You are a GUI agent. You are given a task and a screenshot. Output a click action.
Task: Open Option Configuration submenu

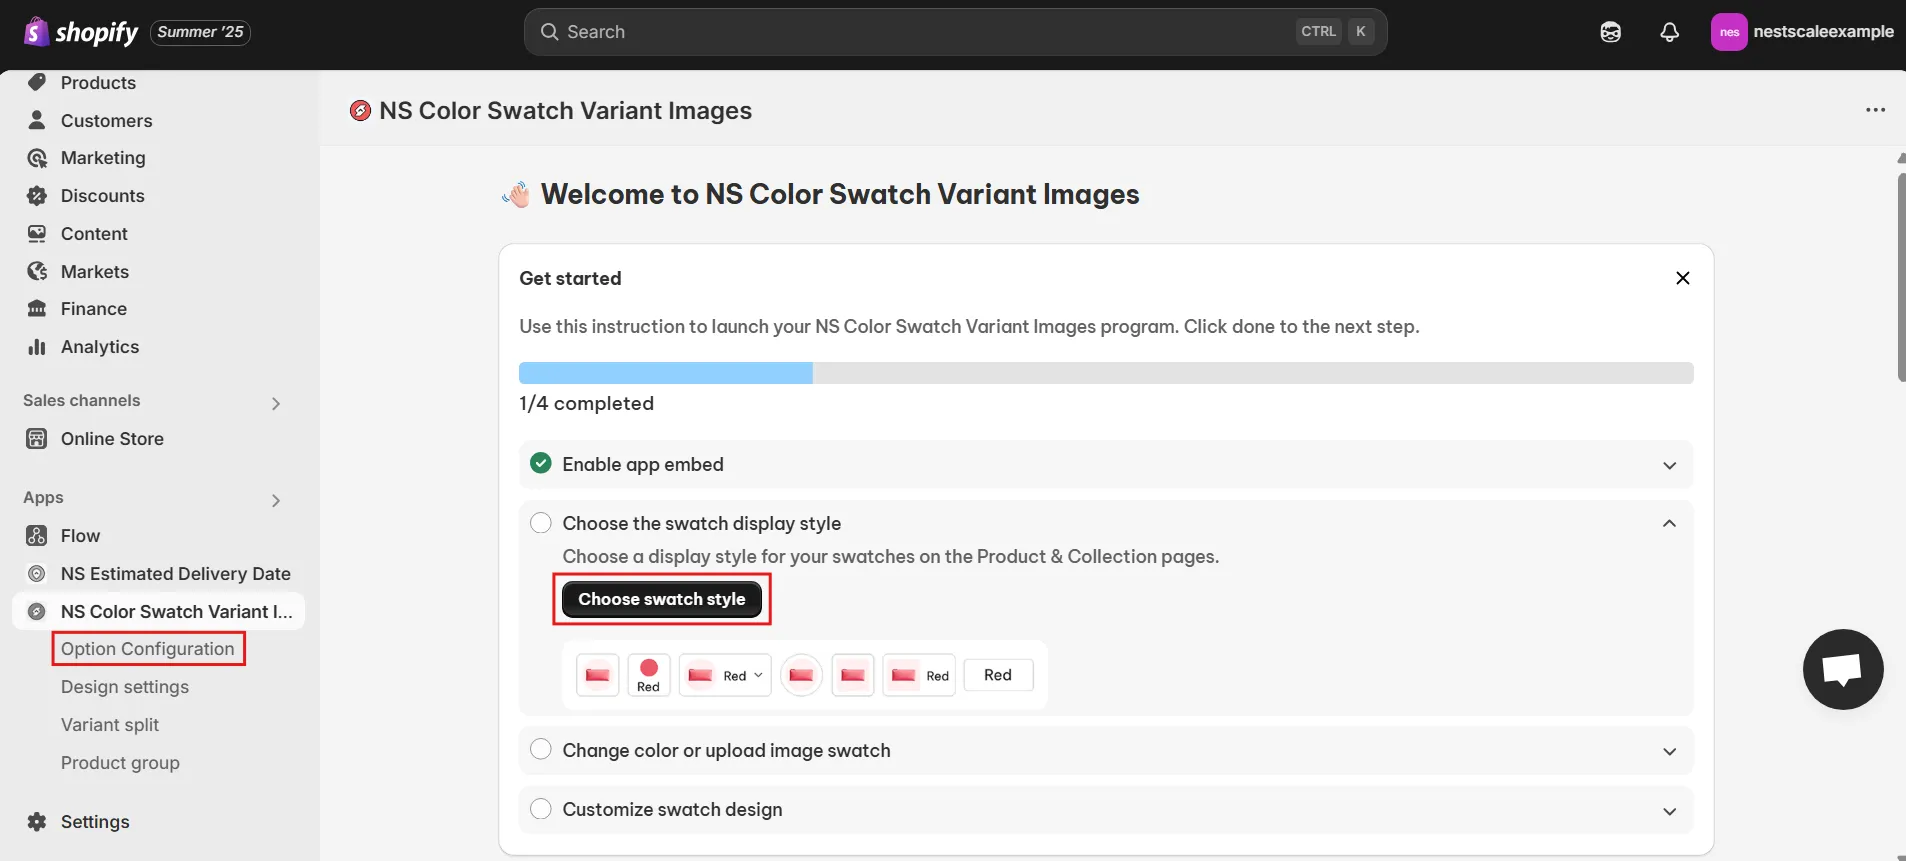148,649
